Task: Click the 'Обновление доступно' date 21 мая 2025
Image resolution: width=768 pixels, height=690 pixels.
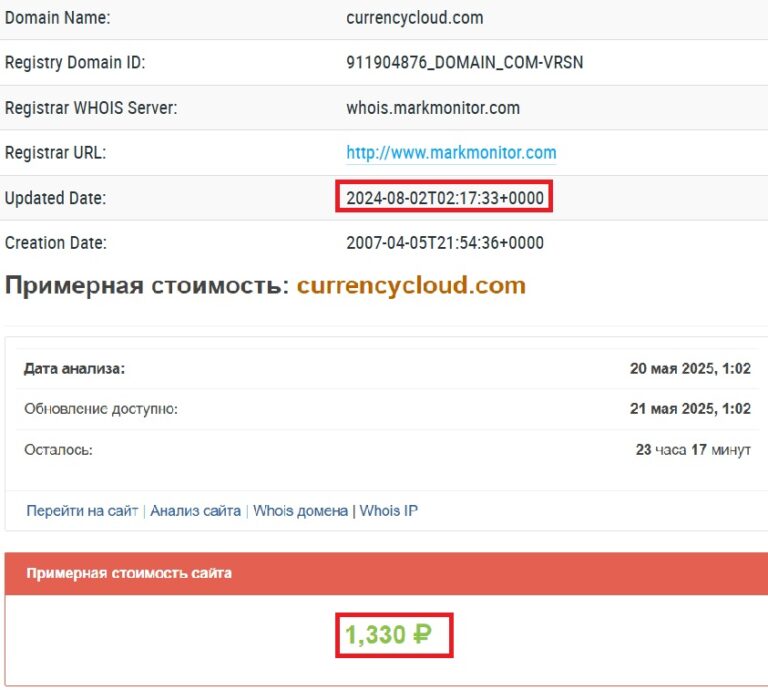Action: coord(690,409)
